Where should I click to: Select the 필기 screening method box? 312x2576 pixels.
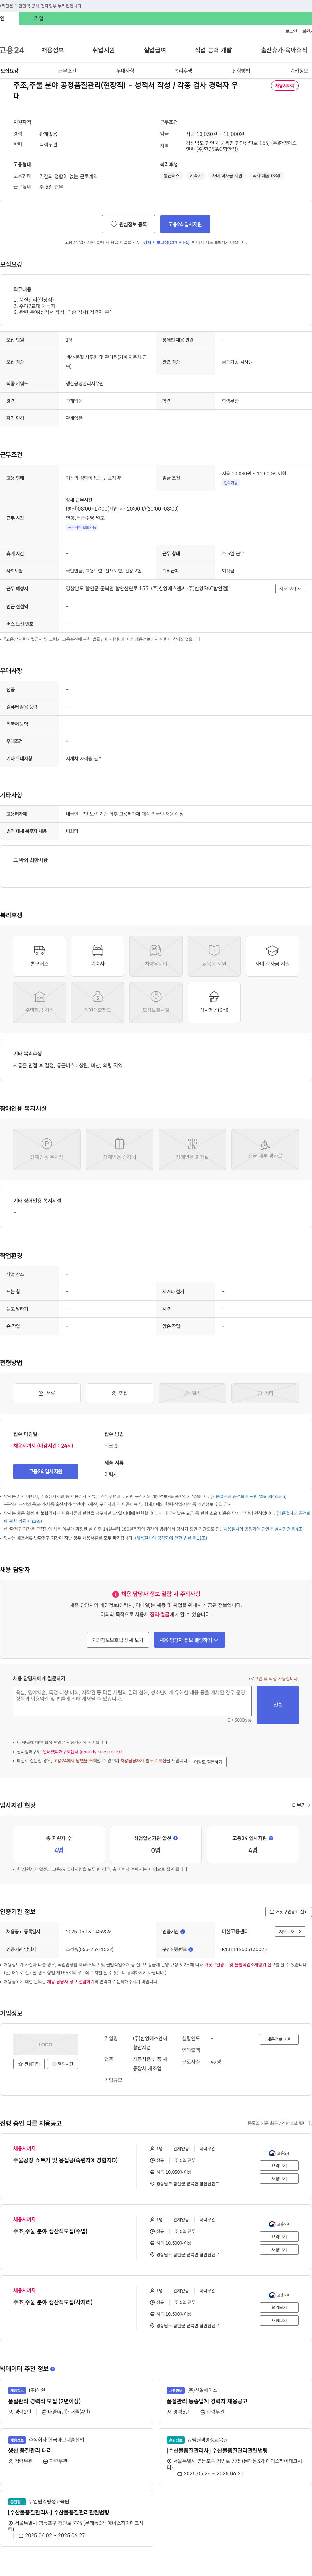[192, 1393]
